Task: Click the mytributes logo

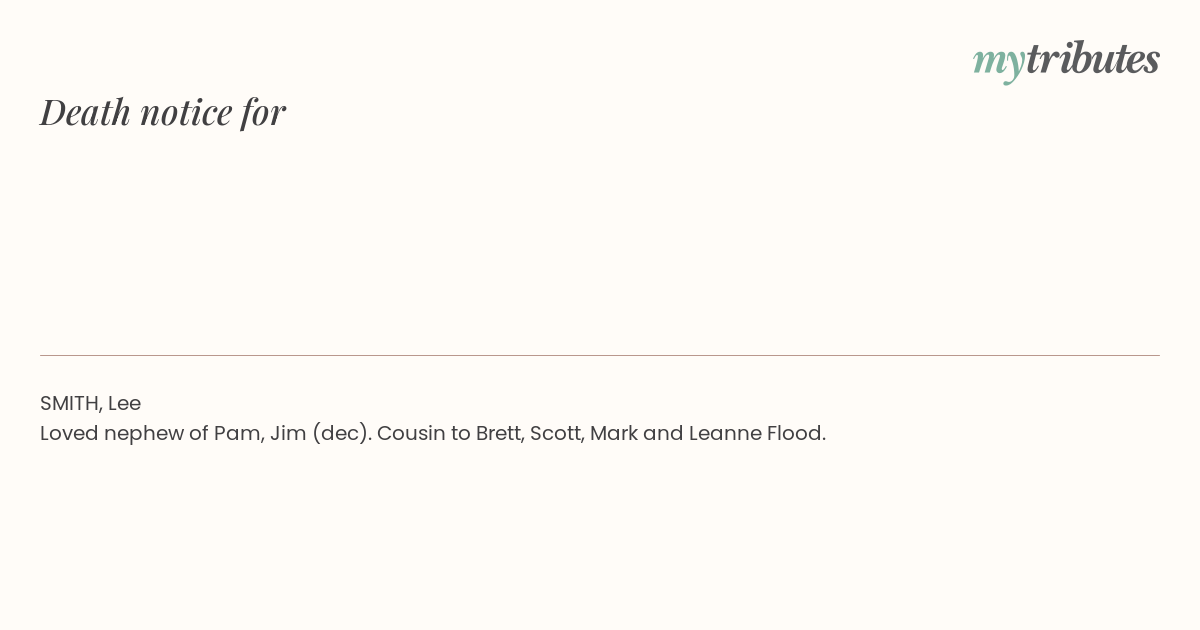Action: pos(1066,60)
